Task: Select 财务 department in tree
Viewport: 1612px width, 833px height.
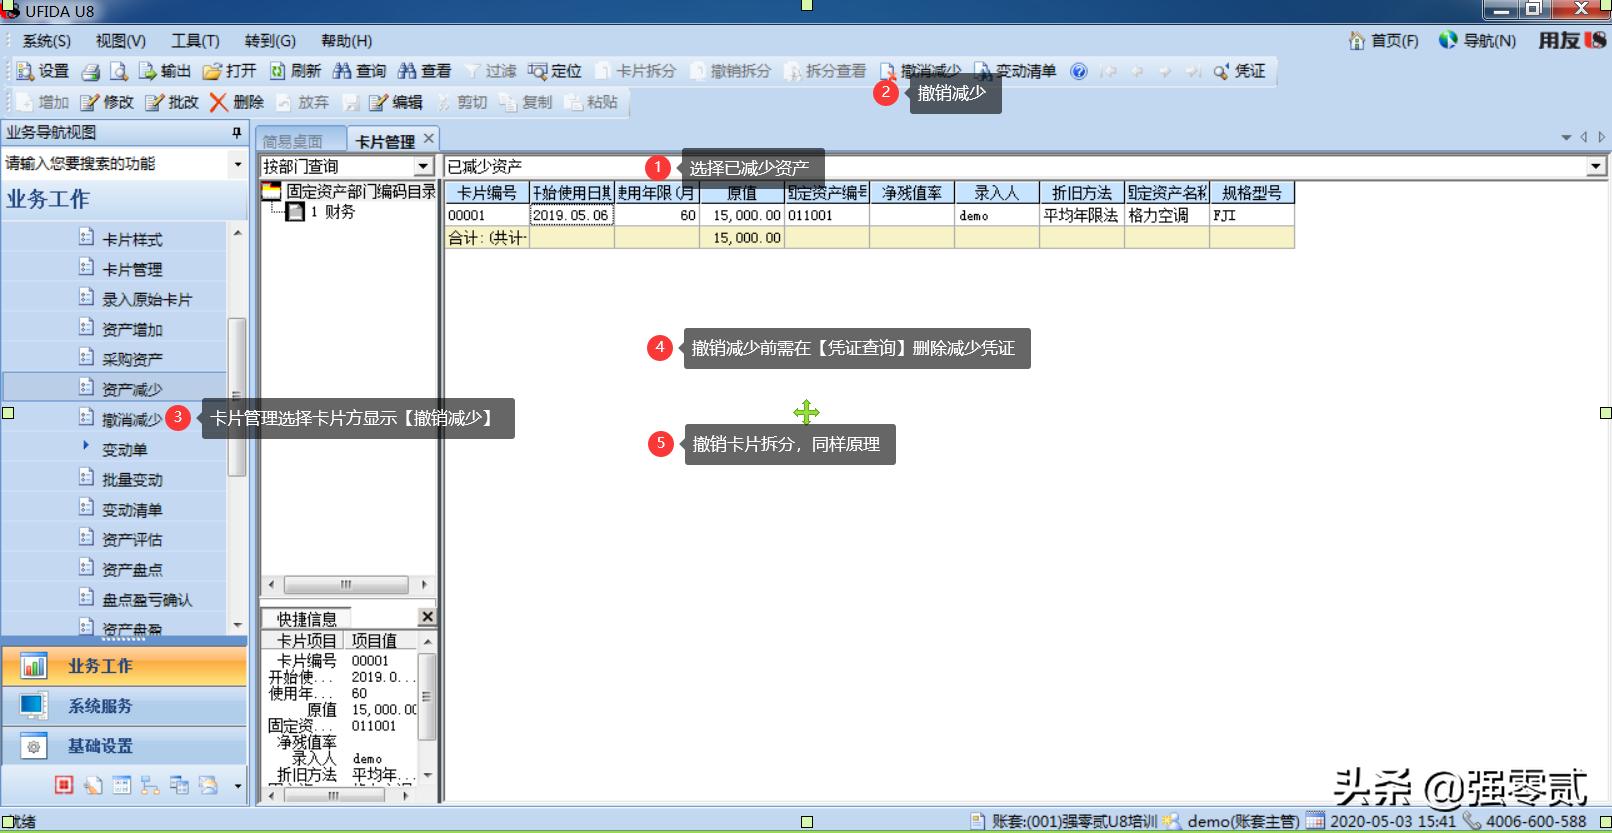Action: [340, 212]
